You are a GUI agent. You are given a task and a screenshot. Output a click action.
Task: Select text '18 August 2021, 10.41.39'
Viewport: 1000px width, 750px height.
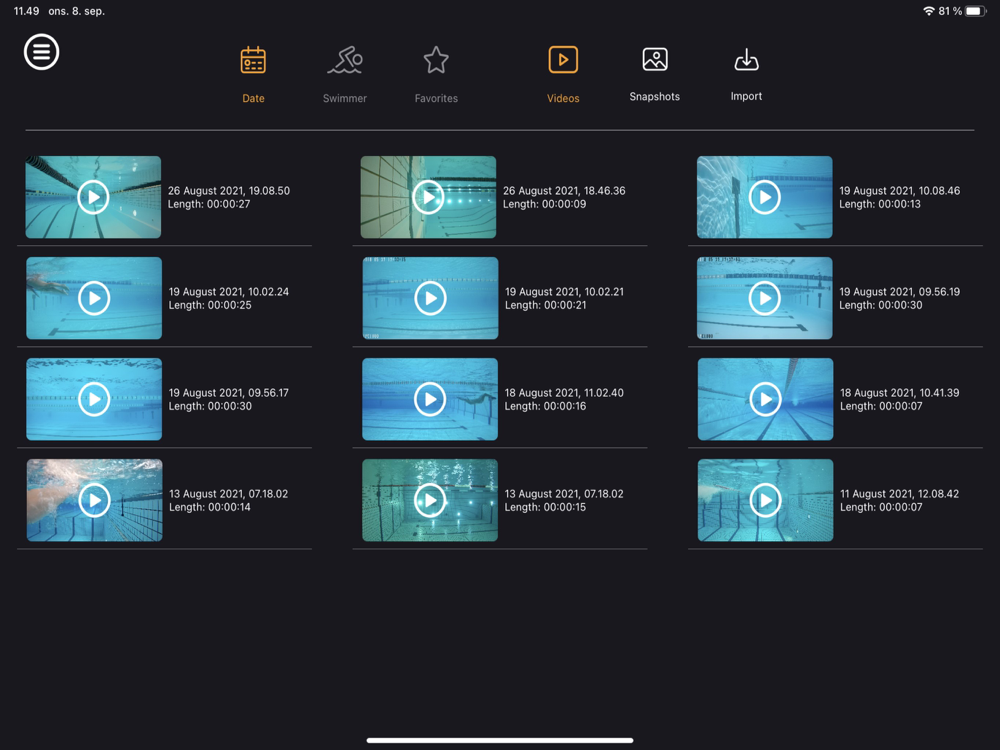pos(900,393)
